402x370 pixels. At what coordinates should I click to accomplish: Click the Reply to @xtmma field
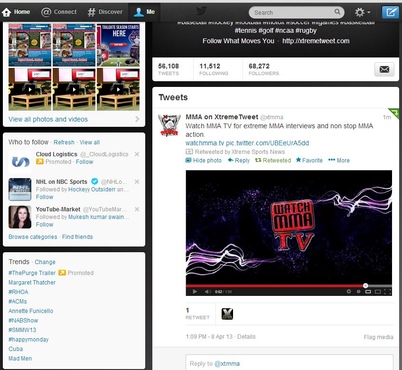pyautogui.click(x=289, y=363)
